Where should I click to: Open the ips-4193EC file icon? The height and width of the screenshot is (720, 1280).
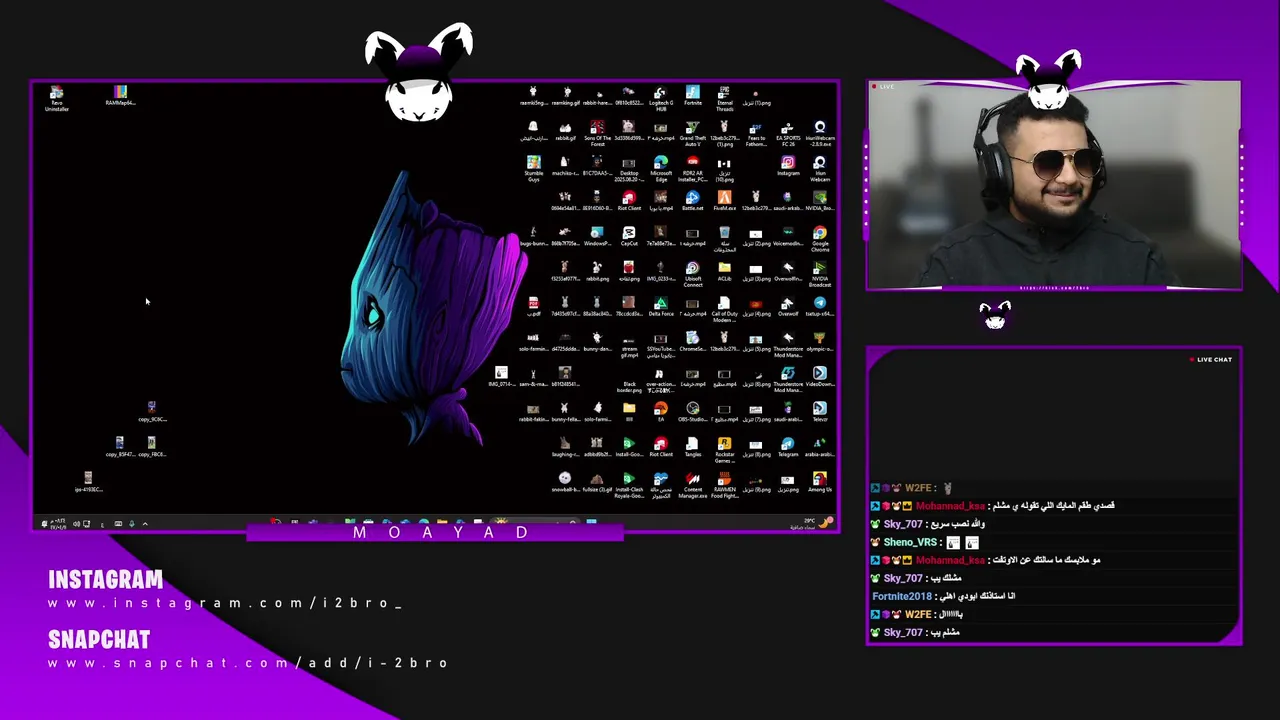(x=88, y=482)
